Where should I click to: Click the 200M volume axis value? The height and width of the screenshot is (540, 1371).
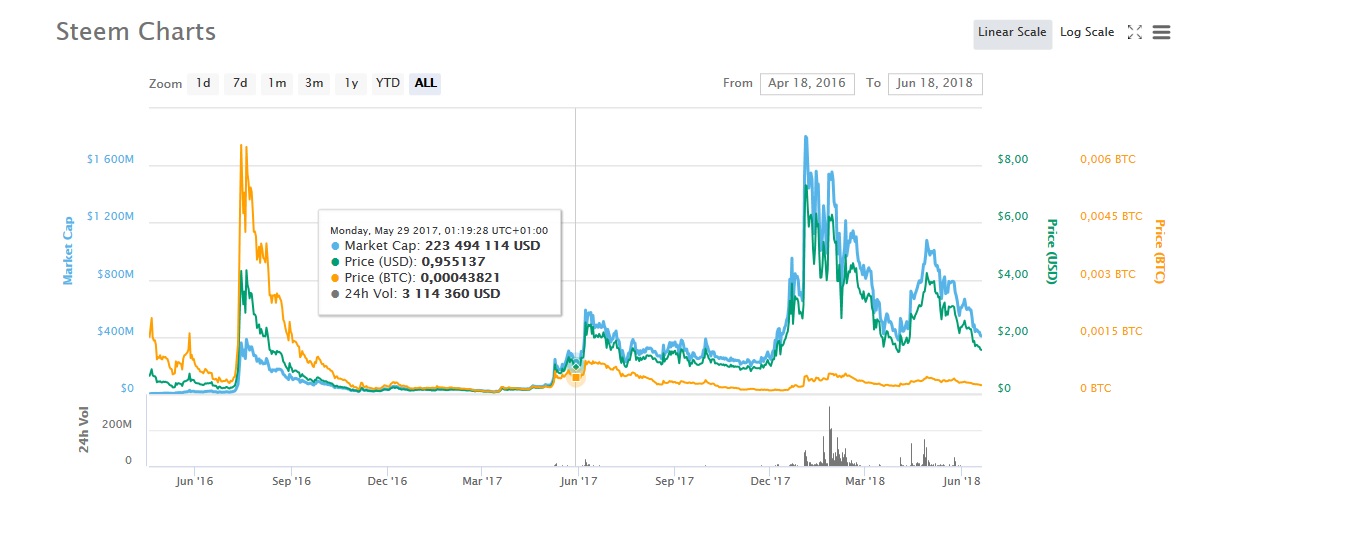click(x=118, y=425)
